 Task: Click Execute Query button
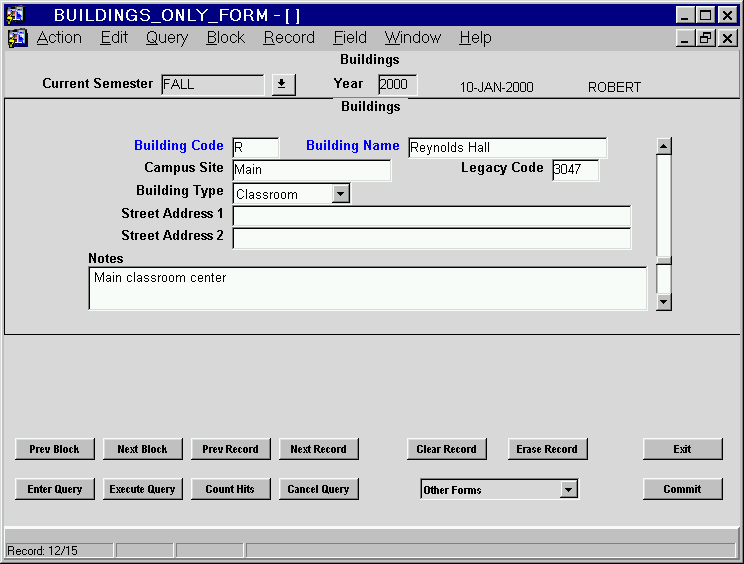(x=142, y=489)
